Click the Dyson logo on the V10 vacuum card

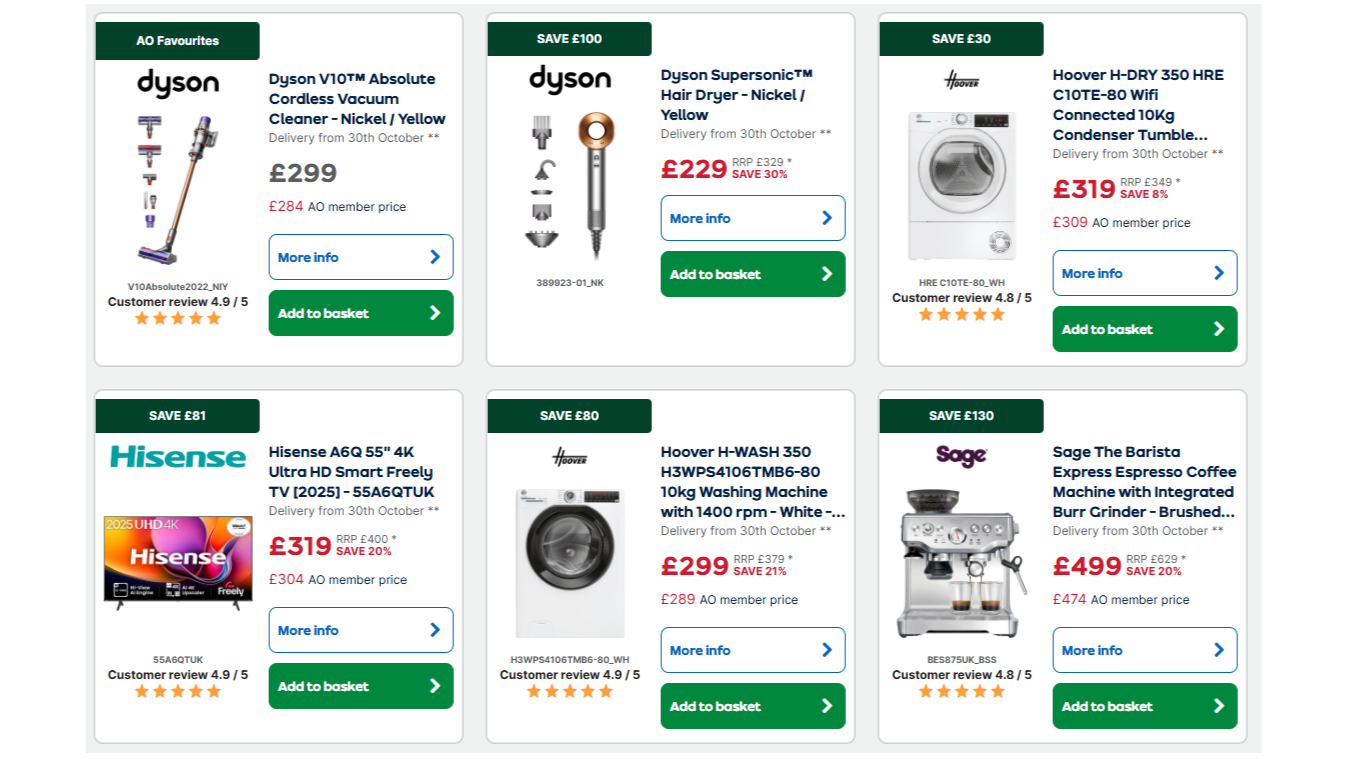pos(178,83)
